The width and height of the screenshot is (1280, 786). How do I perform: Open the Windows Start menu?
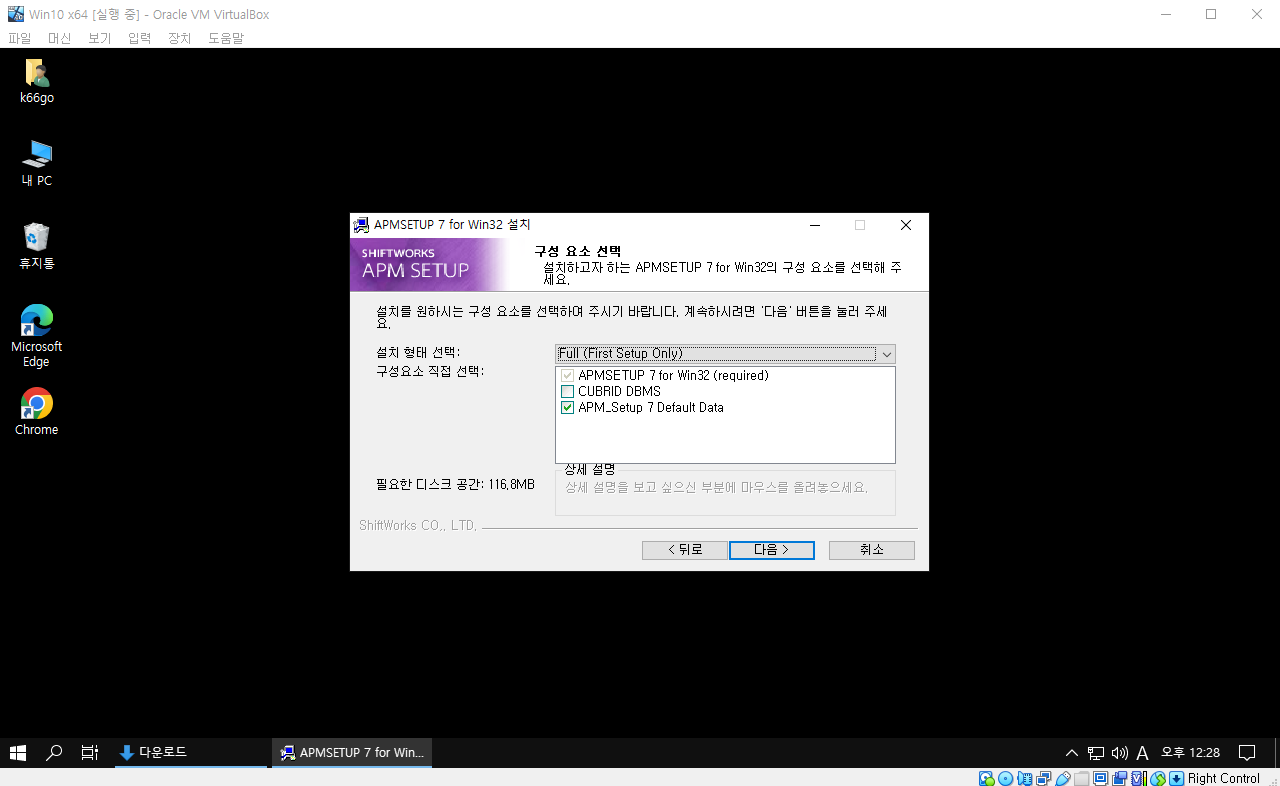click(x=18, y=753)
